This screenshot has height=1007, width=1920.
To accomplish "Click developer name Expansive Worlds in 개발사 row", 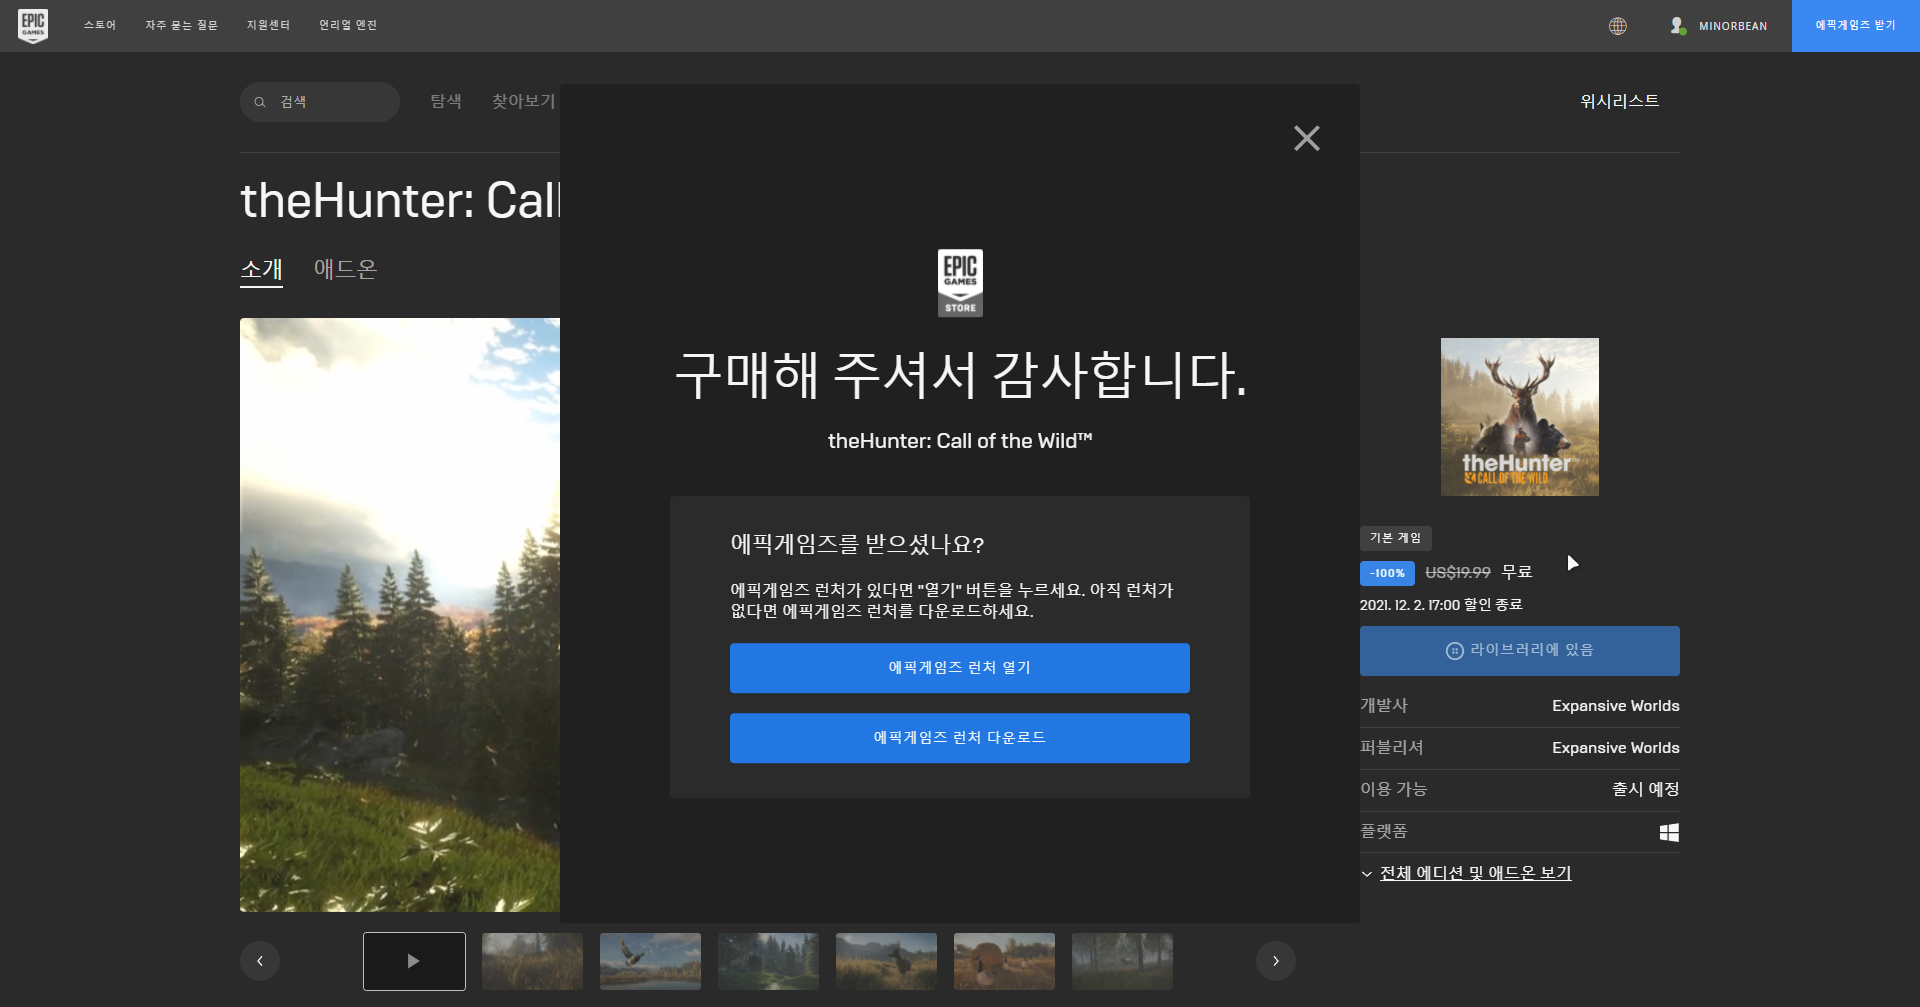I will tap(1615, 706).
